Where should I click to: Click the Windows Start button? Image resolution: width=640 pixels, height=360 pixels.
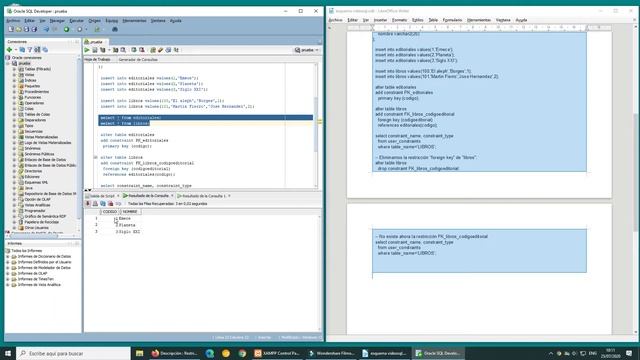point(8,353)
